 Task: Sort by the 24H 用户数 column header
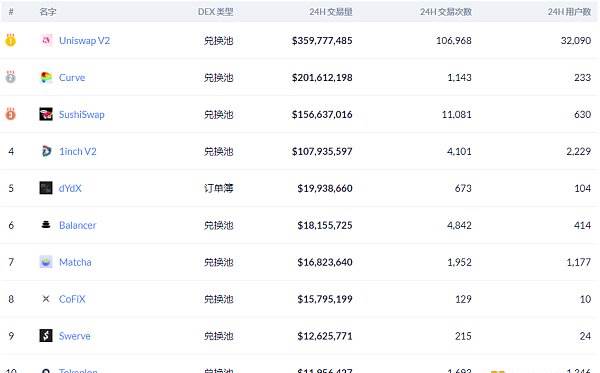click(569, 12)
